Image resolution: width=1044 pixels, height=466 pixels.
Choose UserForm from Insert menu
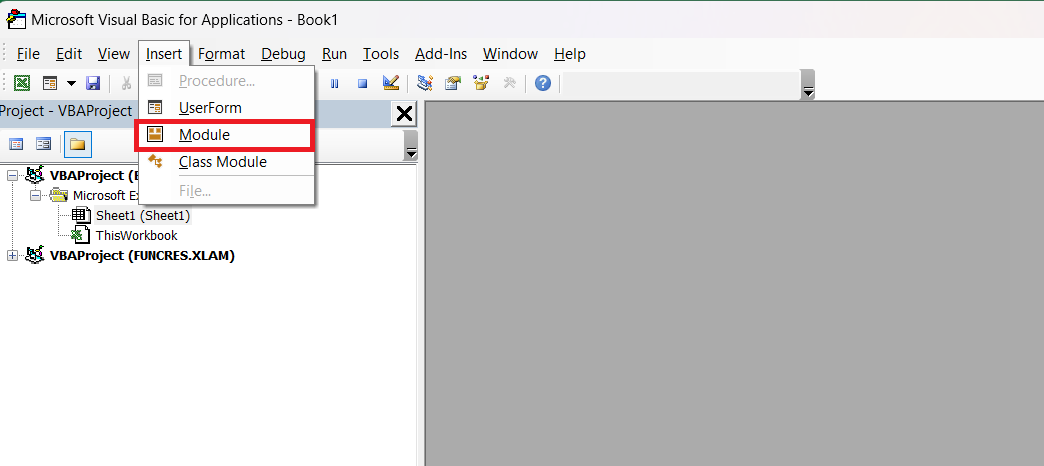pyautogui.click(x=226, y=108)
